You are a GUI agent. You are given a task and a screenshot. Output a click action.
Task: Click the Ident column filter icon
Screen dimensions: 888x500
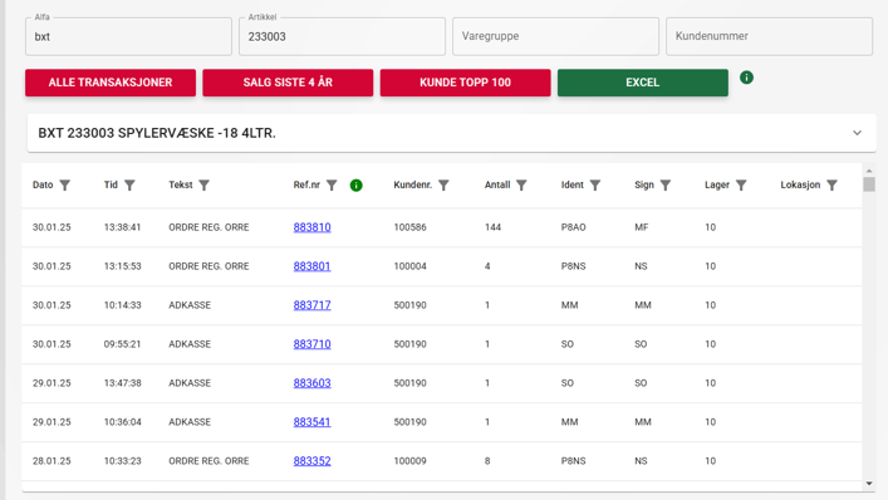pos(595,185)
